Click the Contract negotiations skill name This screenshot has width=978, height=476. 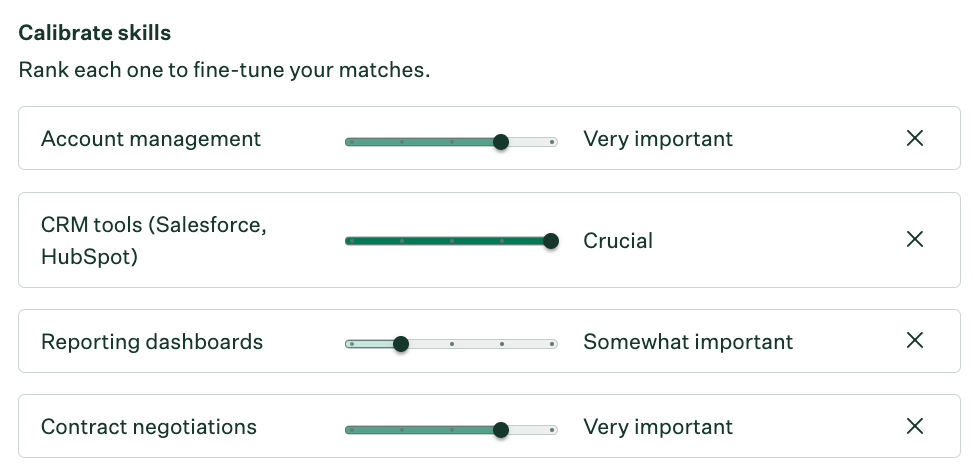pos(149,427)
